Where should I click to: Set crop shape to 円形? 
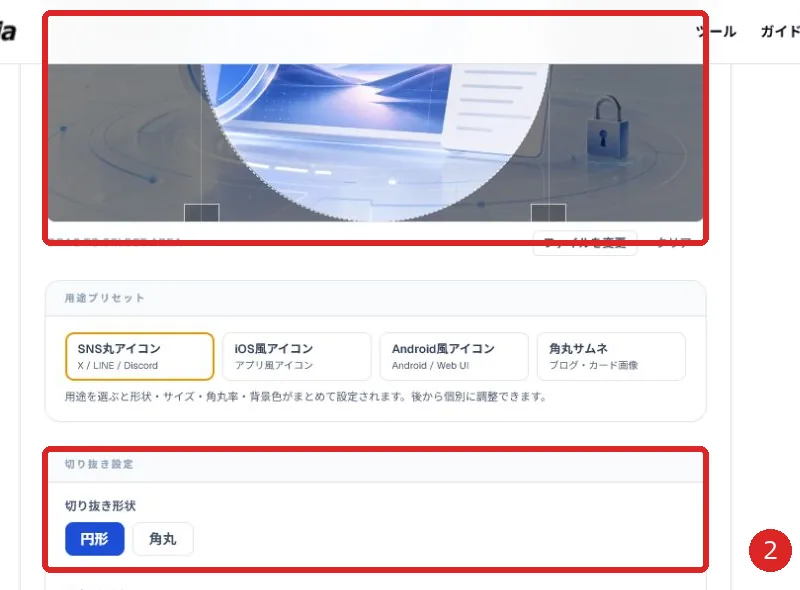pos(94,539)
